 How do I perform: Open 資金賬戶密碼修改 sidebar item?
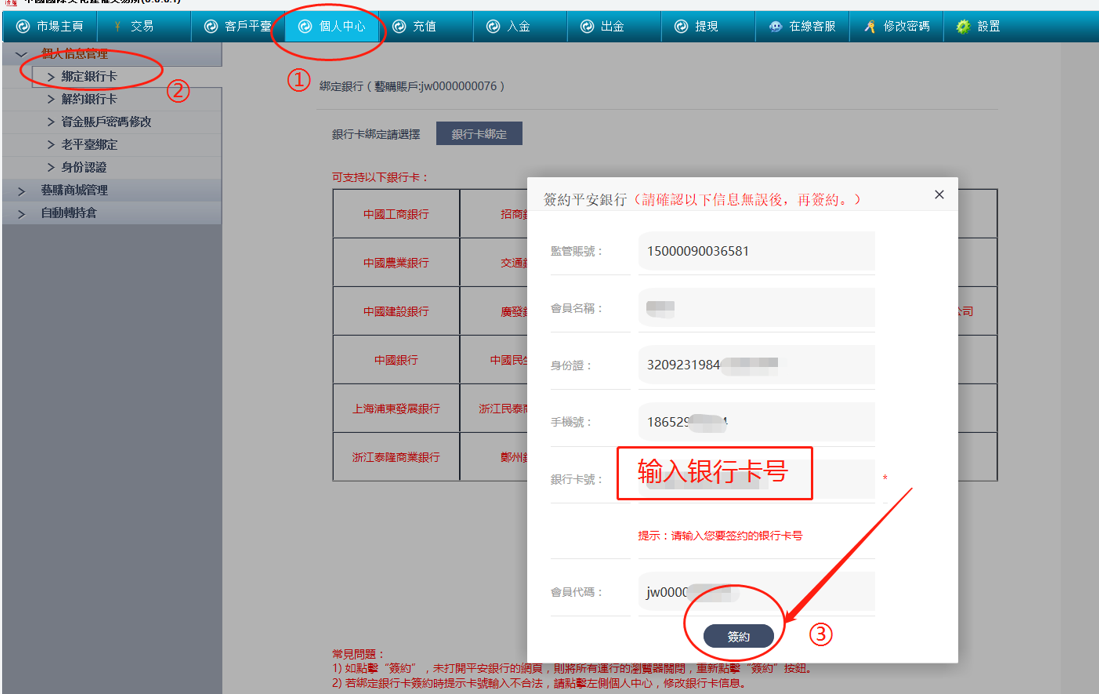[112, 122]
